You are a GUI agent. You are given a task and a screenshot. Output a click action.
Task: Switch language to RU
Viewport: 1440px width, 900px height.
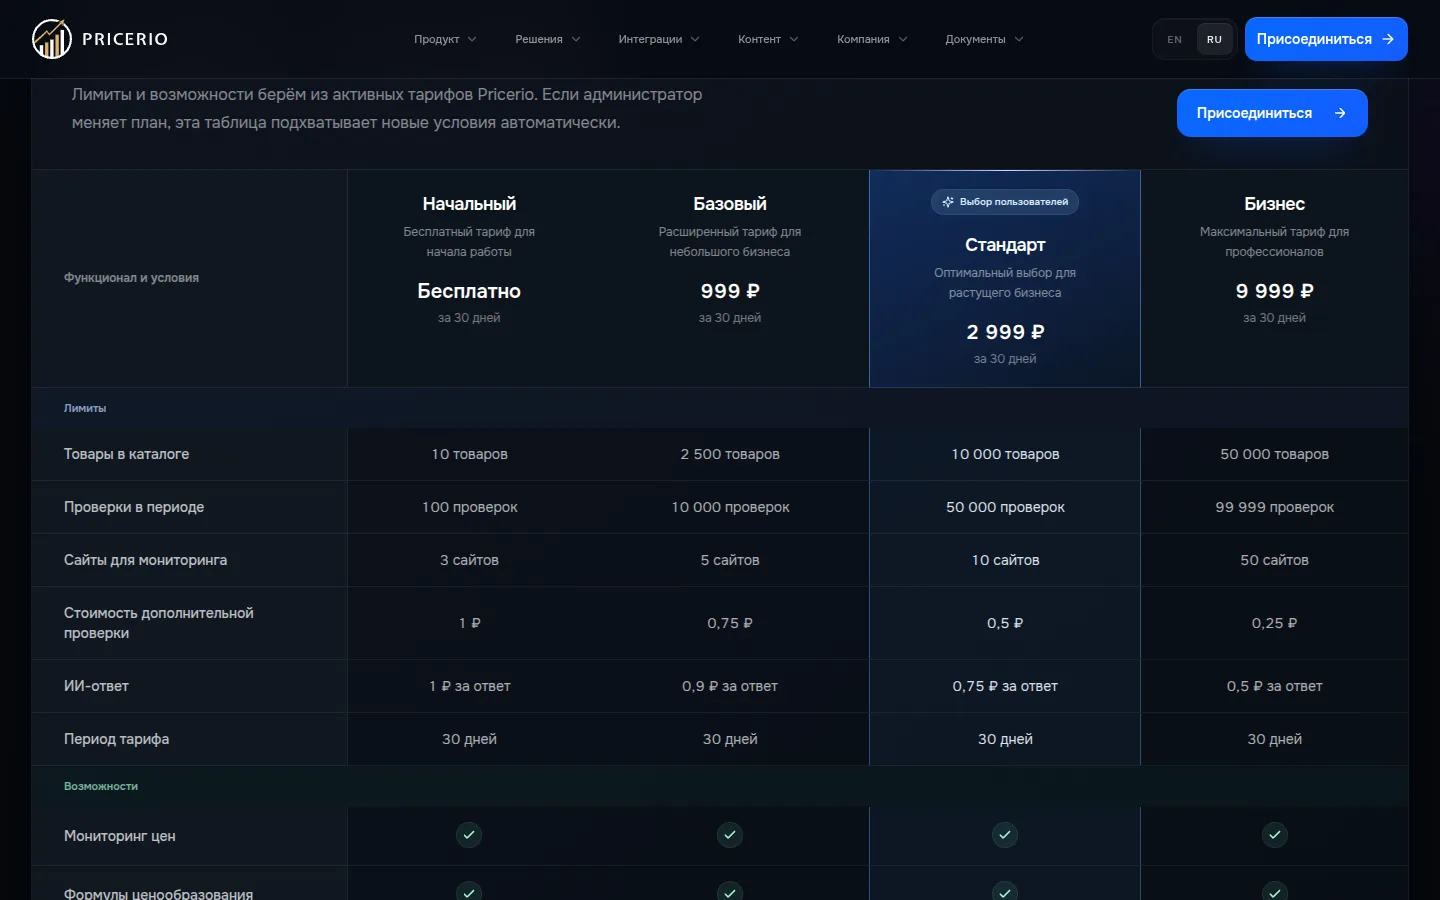(1214, 40)
